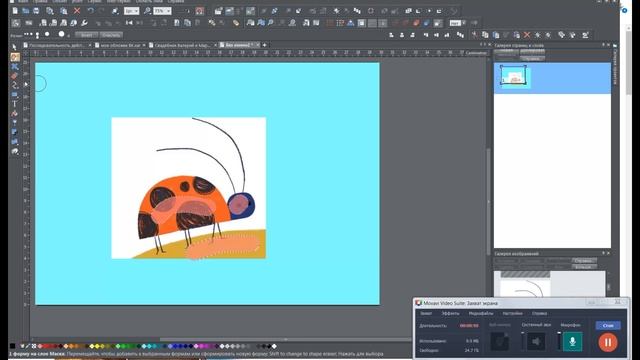Click the magnifier zoom icon beside the 75% box
640x360 pixels.
coord(147,11)
